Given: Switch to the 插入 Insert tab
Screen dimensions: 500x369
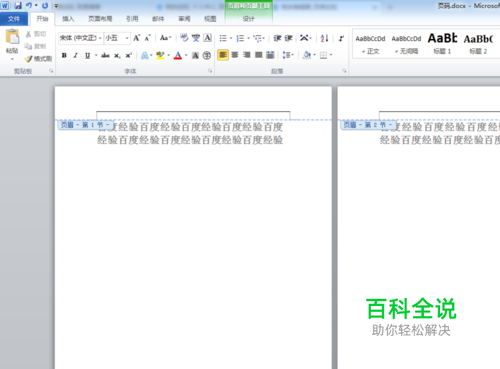Looking at the screenshot, I should (x=68, y=19).
